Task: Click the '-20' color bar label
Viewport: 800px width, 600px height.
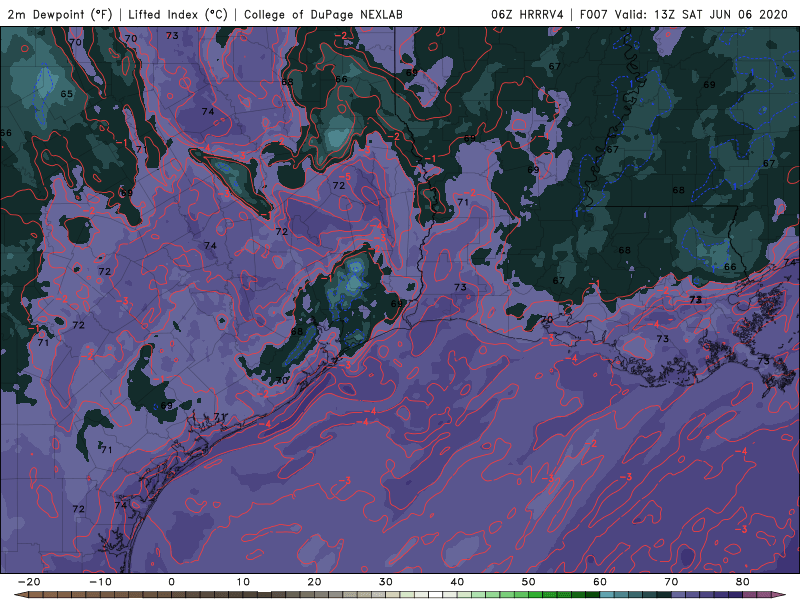Action: [29, 582]
